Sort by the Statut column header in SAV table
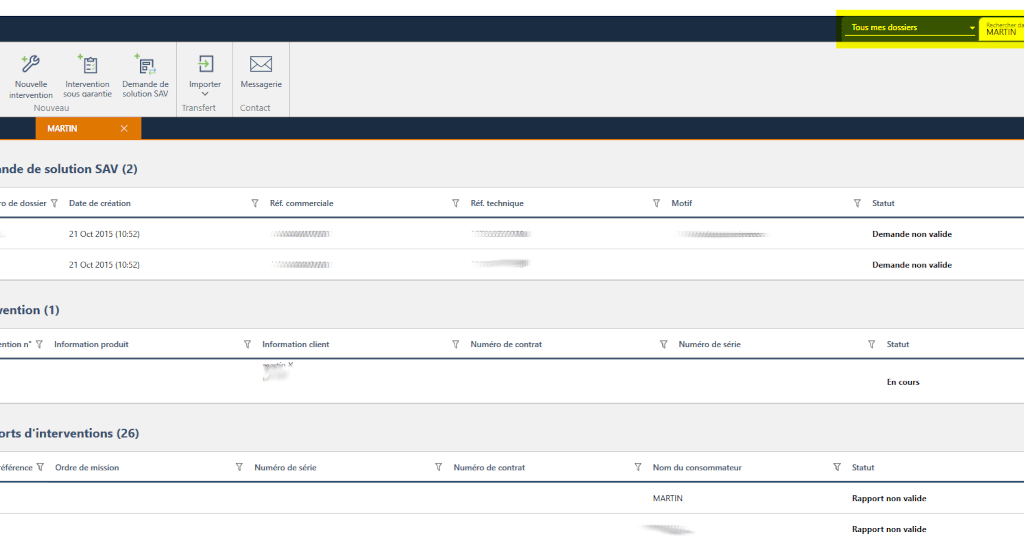Image resolution: width=1024 pixels, height=541 pixels. point(883,203)
